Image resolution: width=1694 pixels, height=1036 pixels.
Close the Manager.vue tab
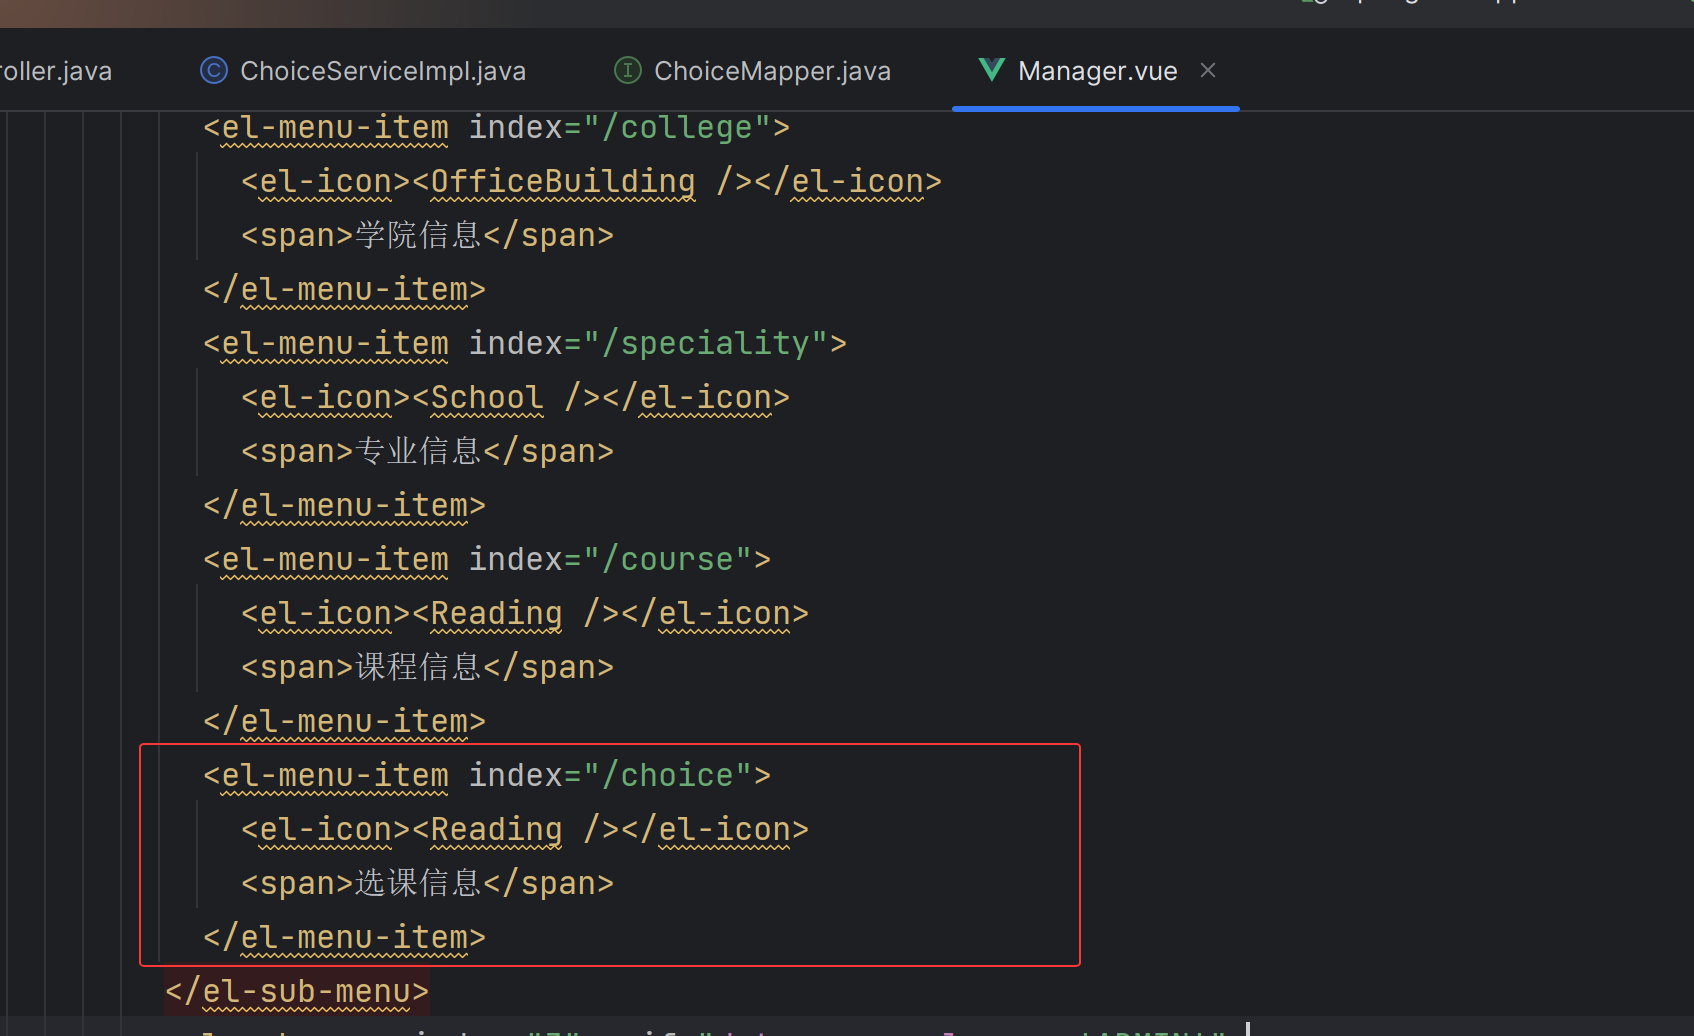pos(1208,70)
